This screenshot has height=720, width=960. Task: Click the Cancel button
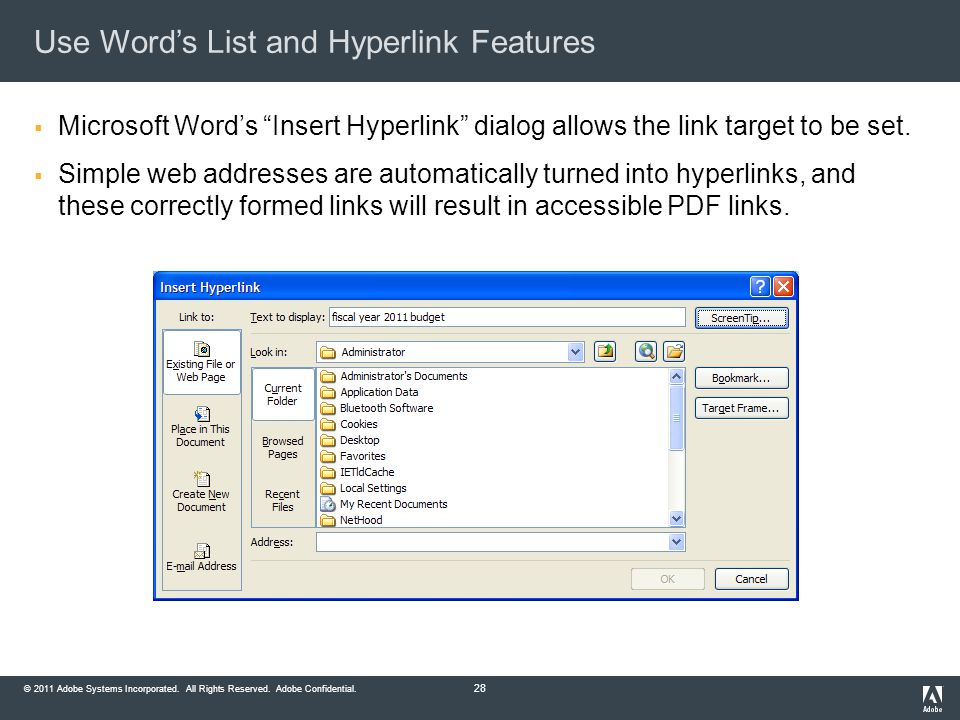coord(751,579)
